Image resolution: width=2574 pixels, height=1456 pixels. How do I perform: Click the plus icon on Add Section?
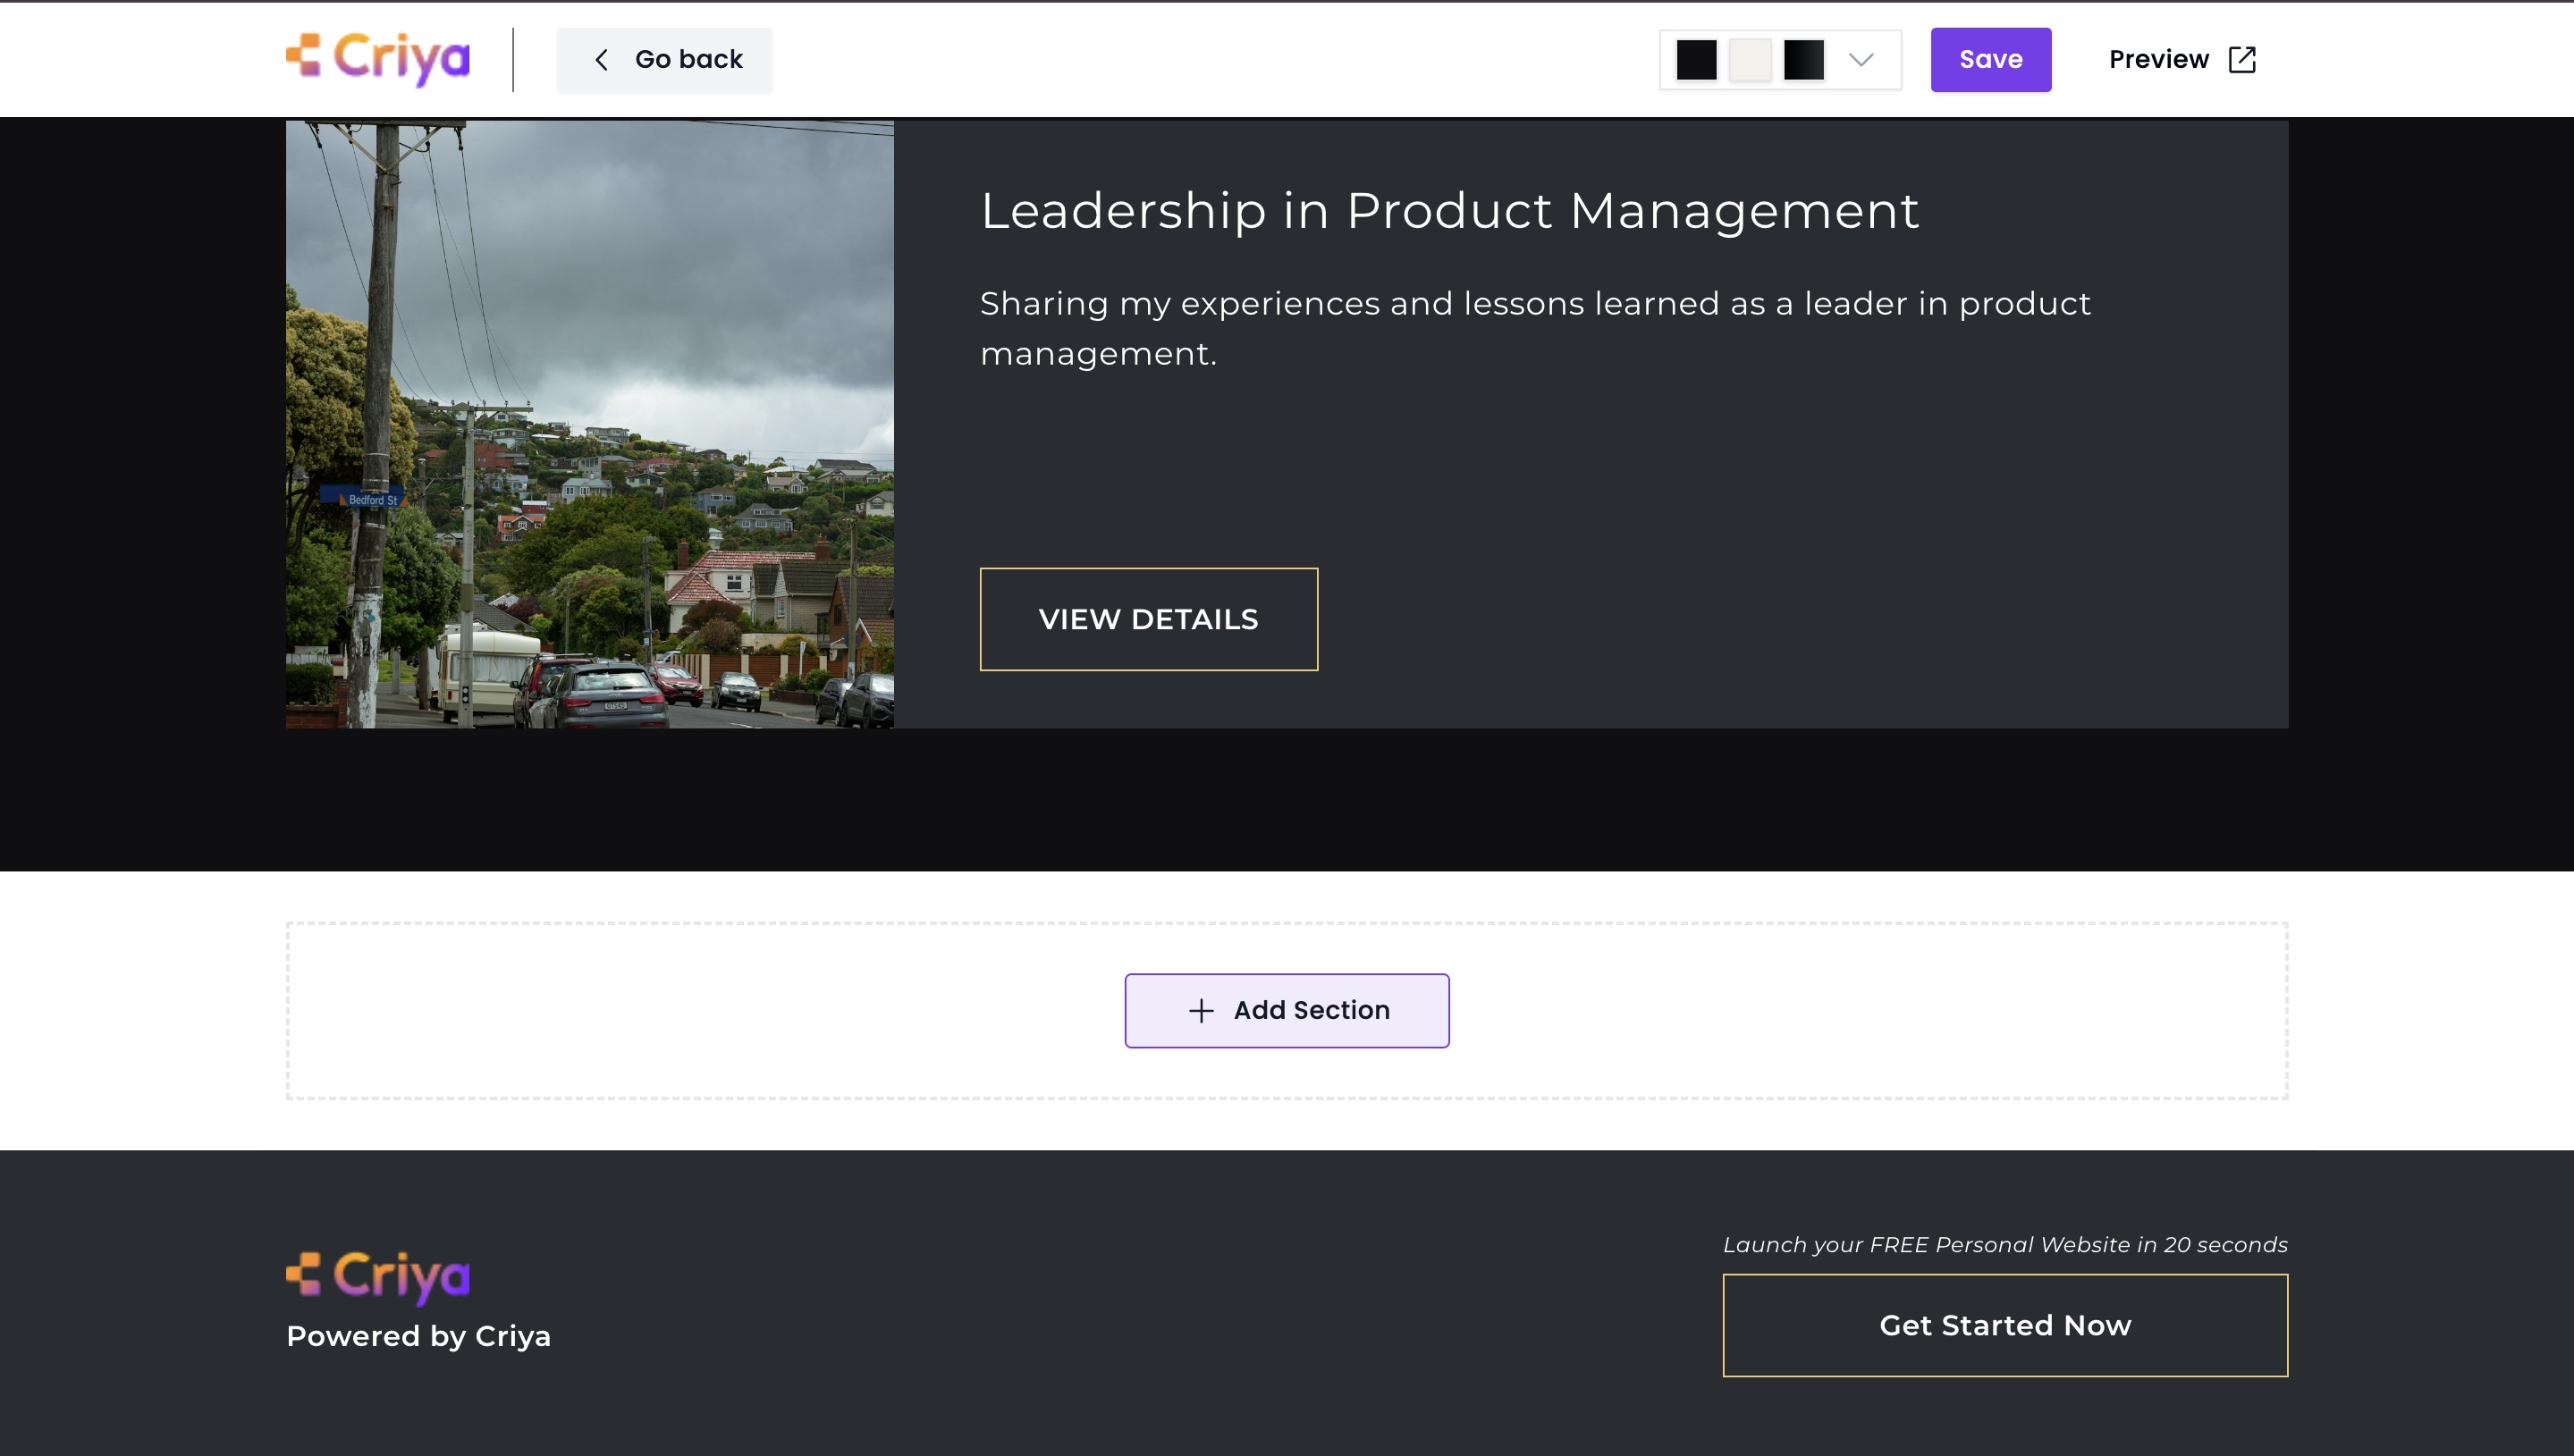[x=1200, y=1011]
